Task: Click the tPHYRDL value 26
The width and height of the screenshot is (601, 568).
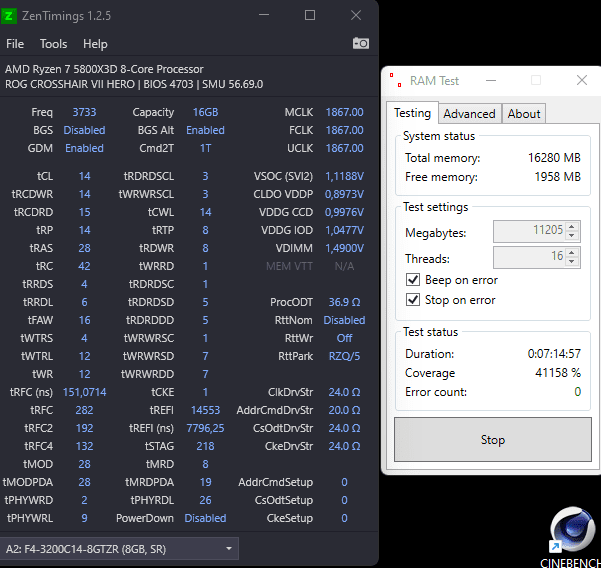Action: [205, 500]
